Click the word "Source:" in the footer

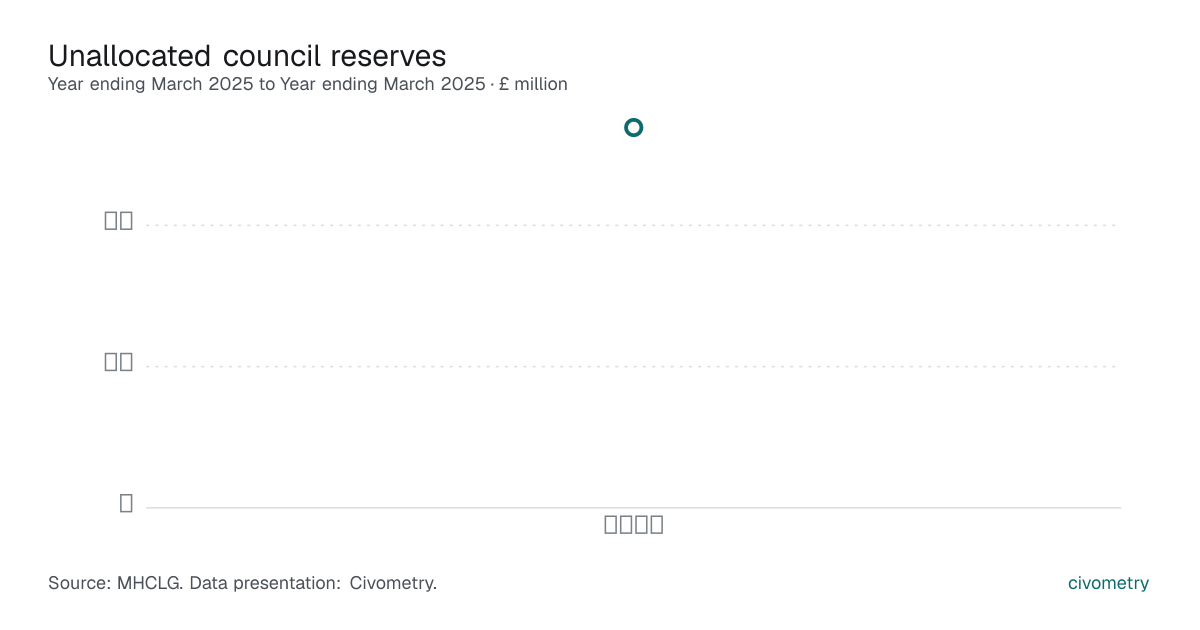pyautogui.click(x=80, y=583)
